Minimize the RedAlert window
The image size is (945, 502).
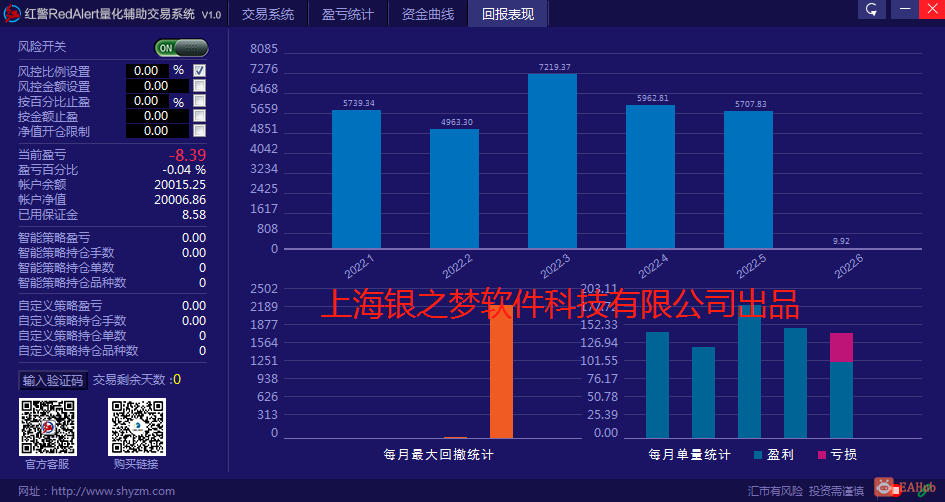pyautogui.click(x=905, y=9)
